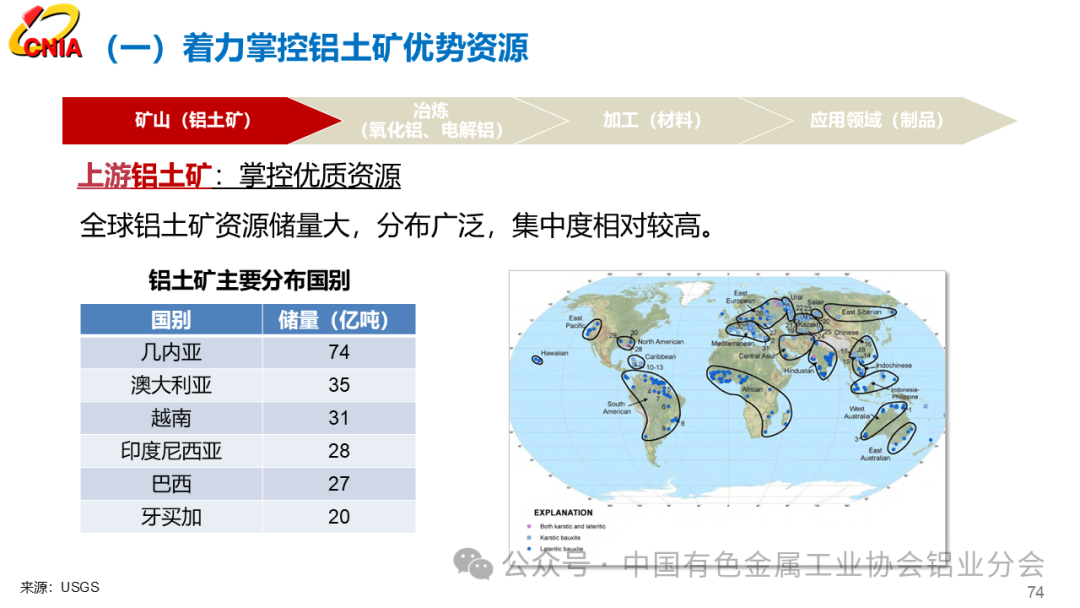Click the West Australia label on map
This screenshot has height=608, width=1080.
[857, 412]
